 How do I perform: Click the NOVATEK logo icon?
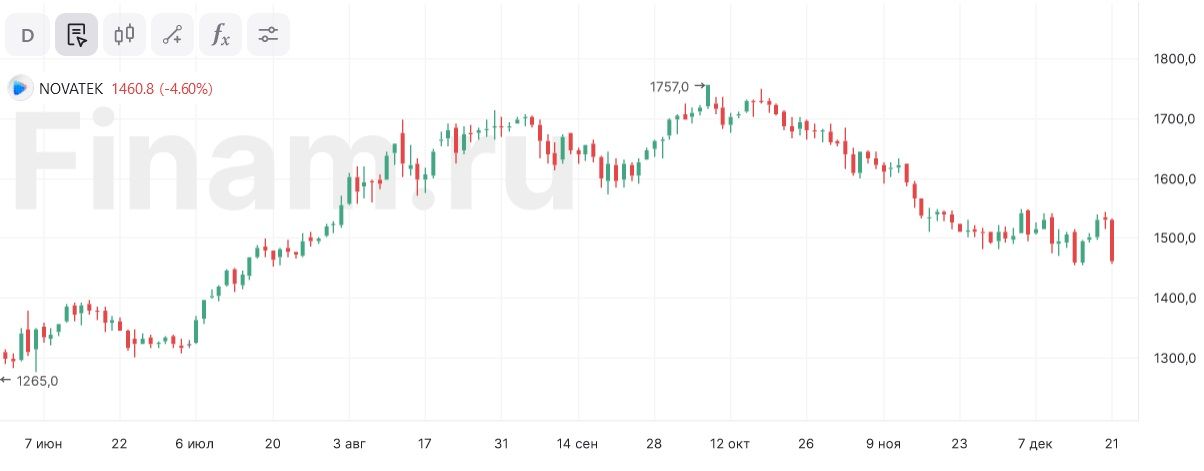[20, 88]
